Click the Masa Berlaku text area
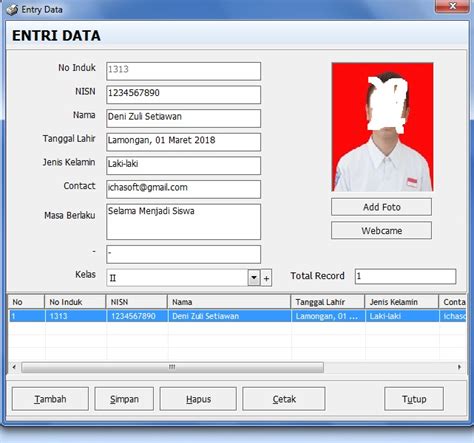This screenshot has height=443, width=474. pyautogui.click(x=183, y=222)
